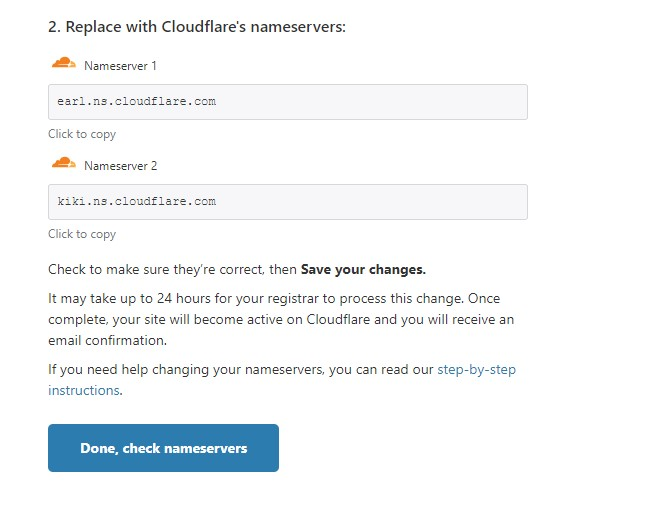Image resolution: width=661 pixels, height=510 pixels.
Task: Click the step number '2.' in the heading
Action: [54, 27]
